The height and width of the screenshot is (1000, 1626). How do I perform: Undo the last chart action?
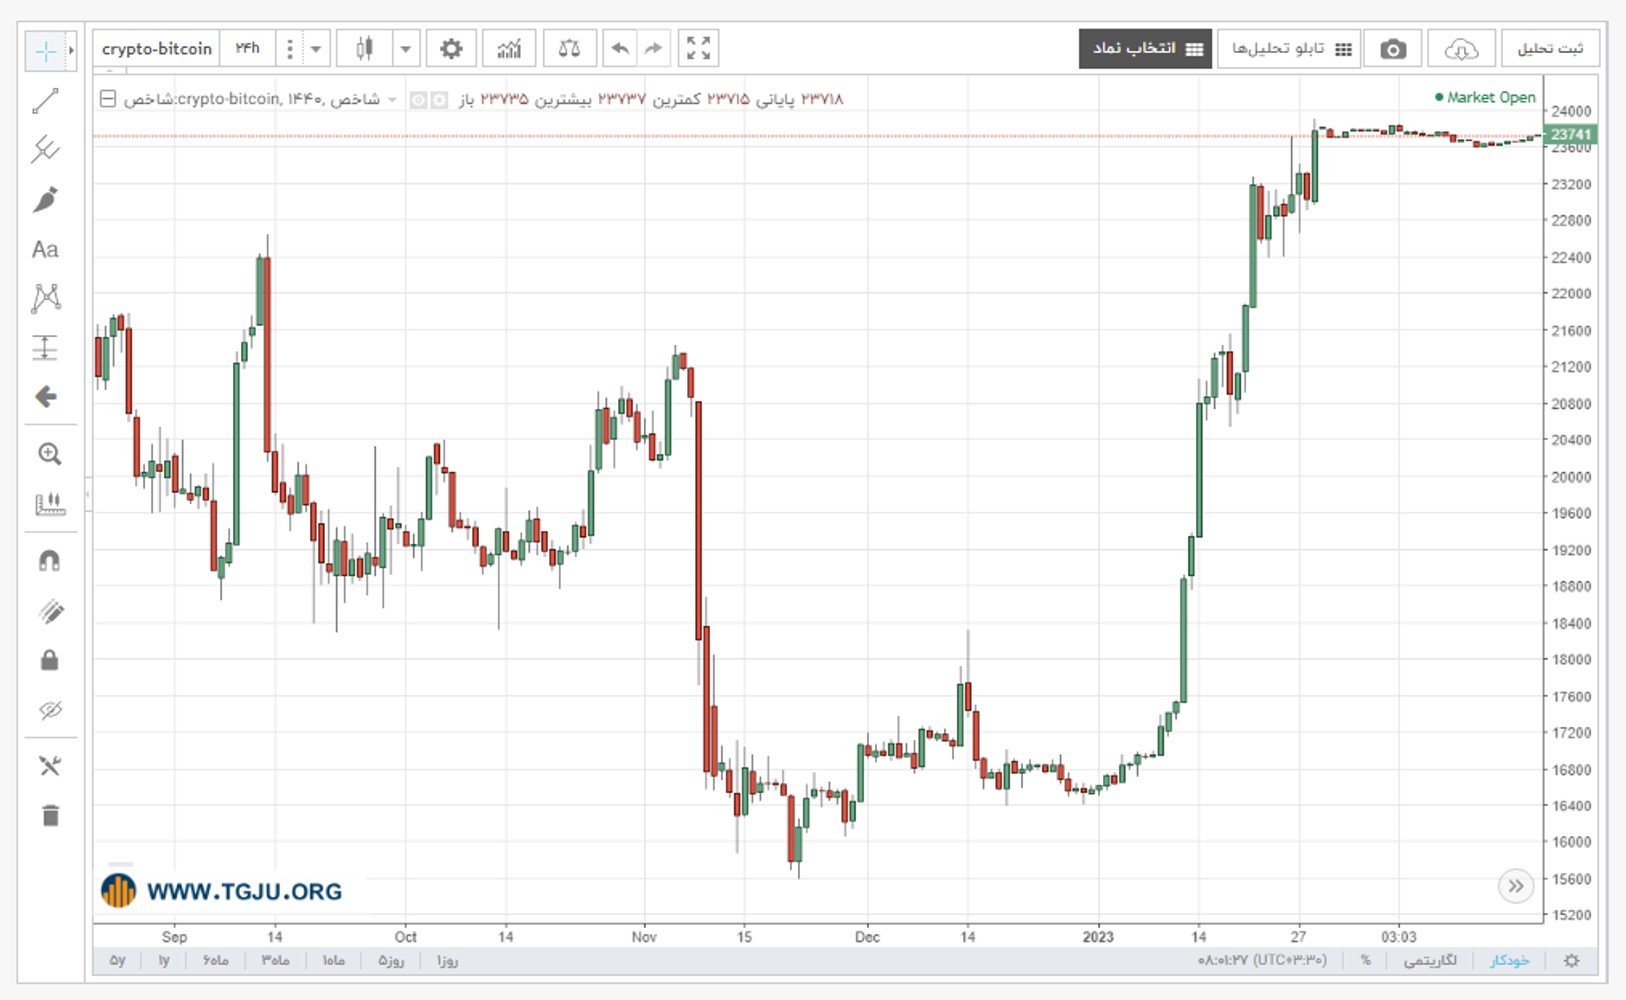(x=620, y=48)
